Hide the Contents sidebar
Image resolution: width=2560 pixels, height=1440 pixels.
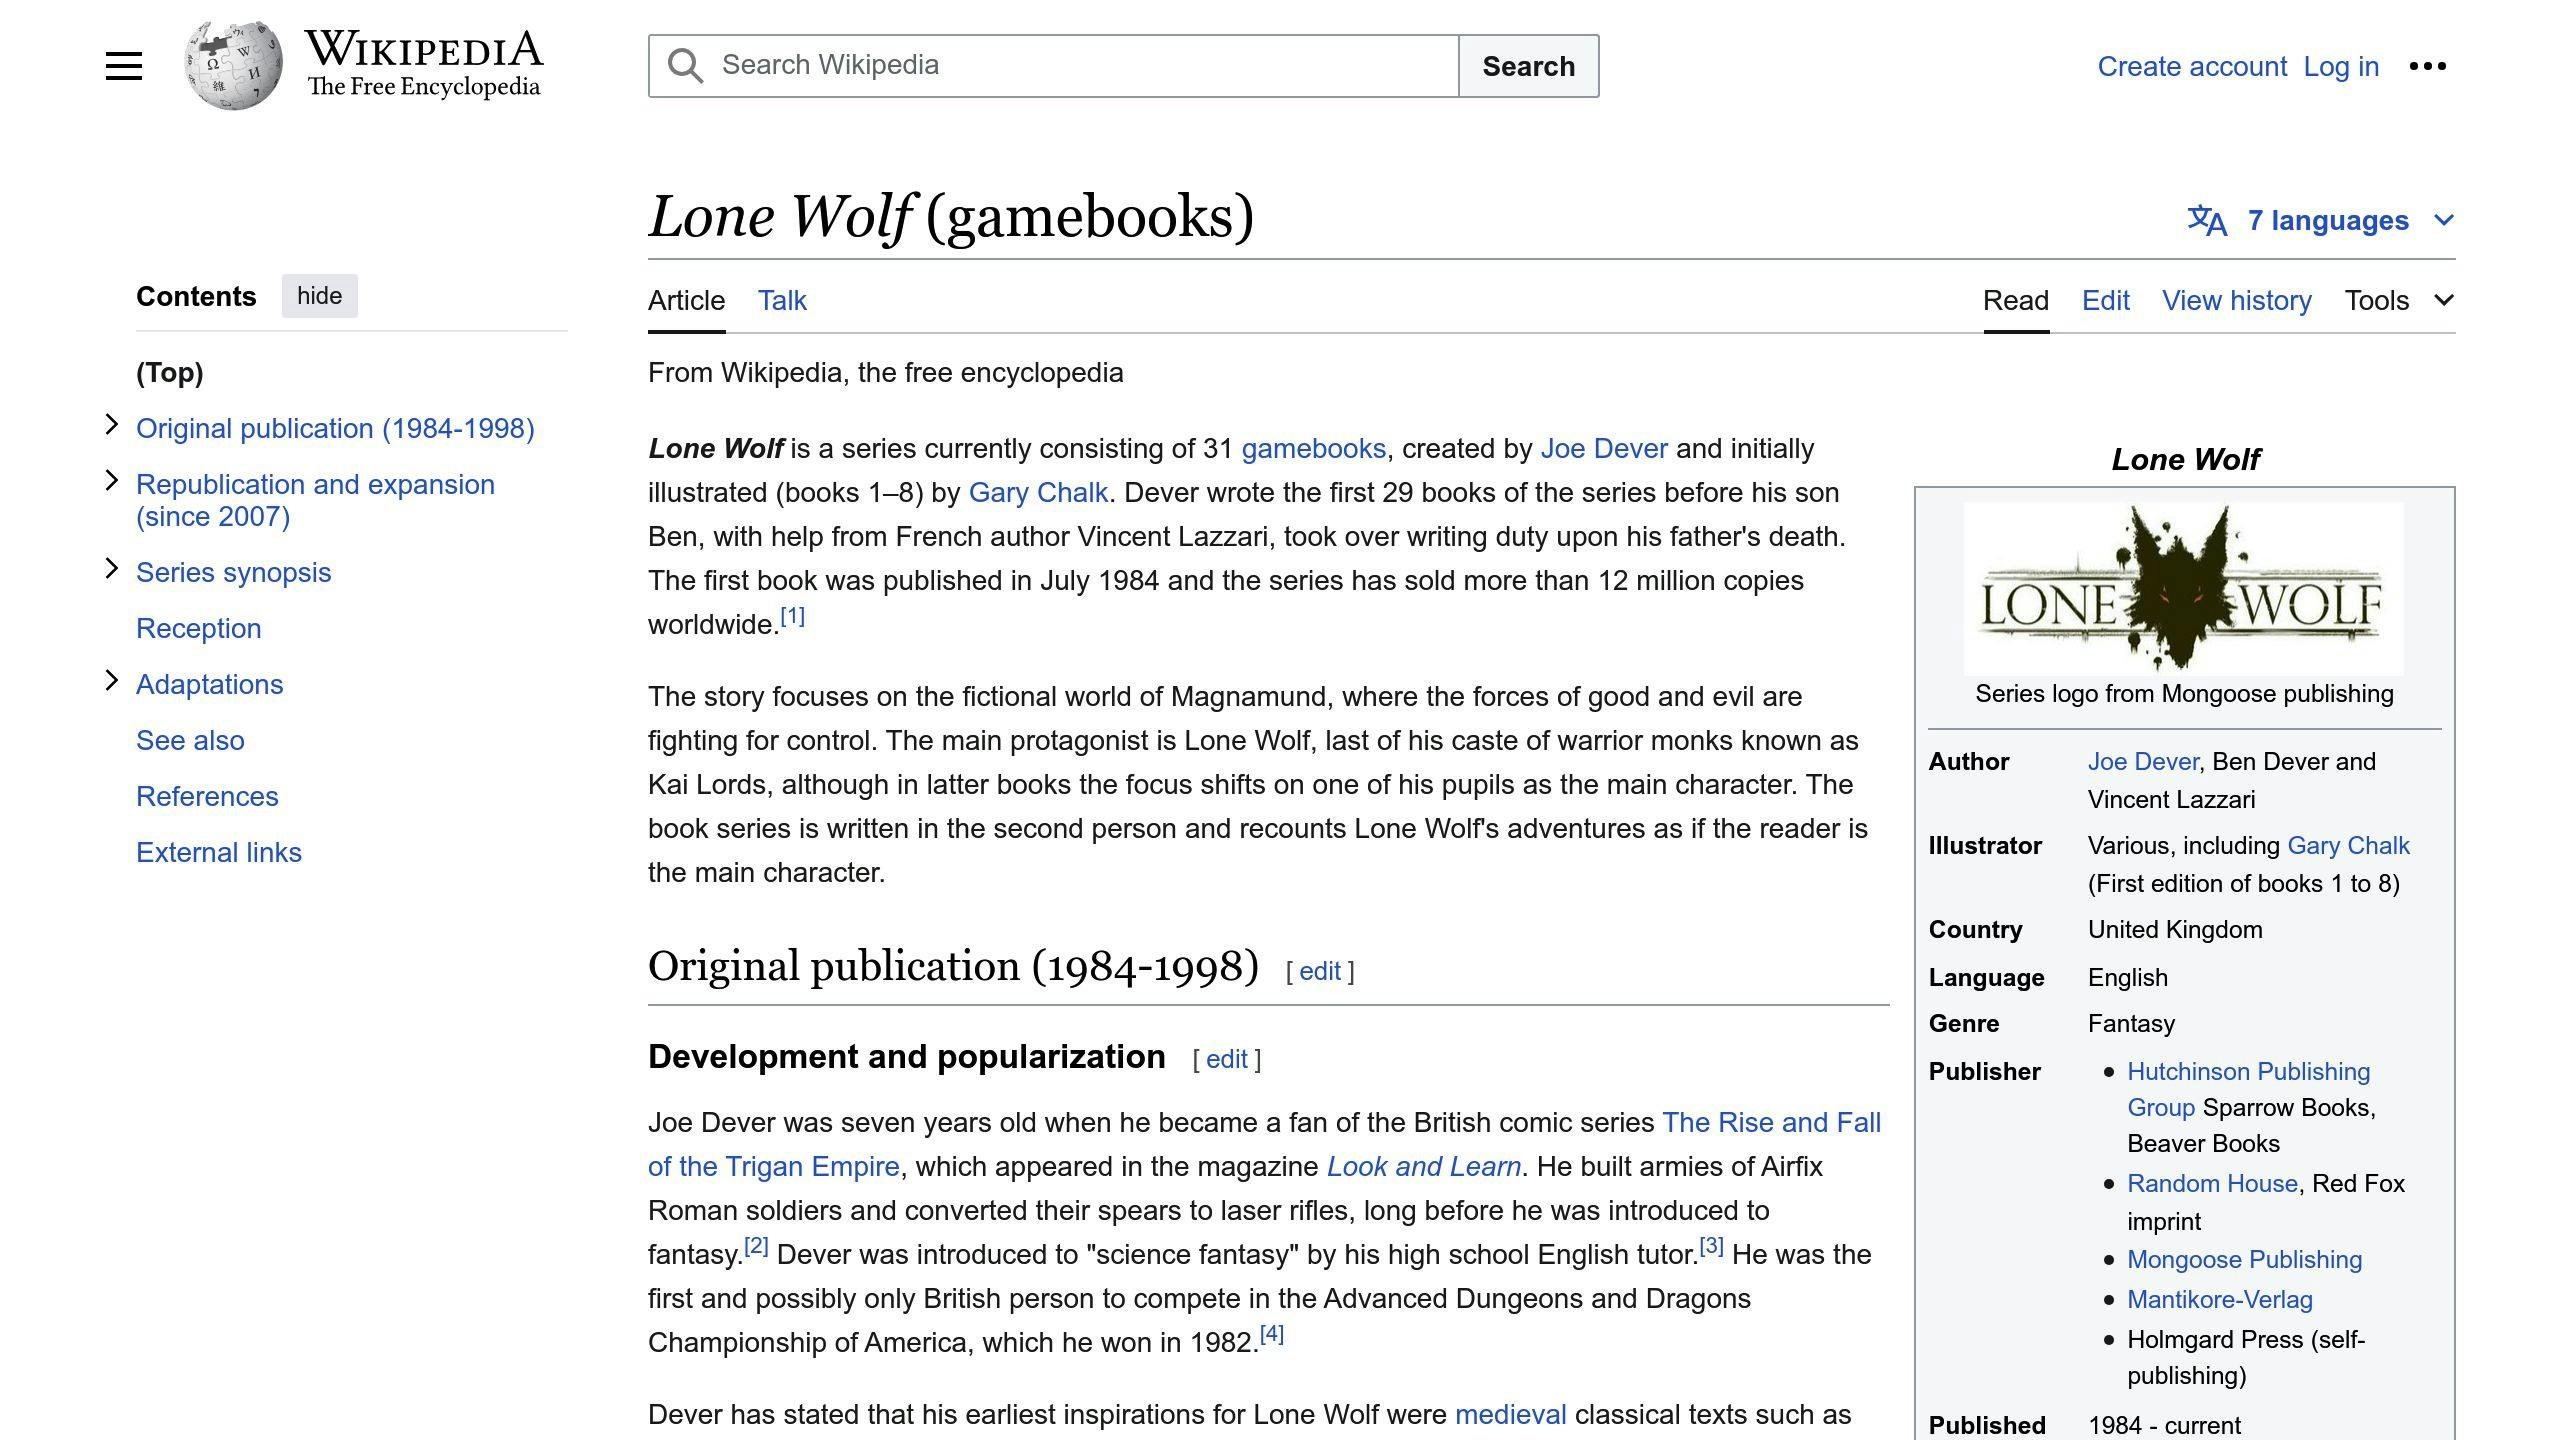[319, 296]
